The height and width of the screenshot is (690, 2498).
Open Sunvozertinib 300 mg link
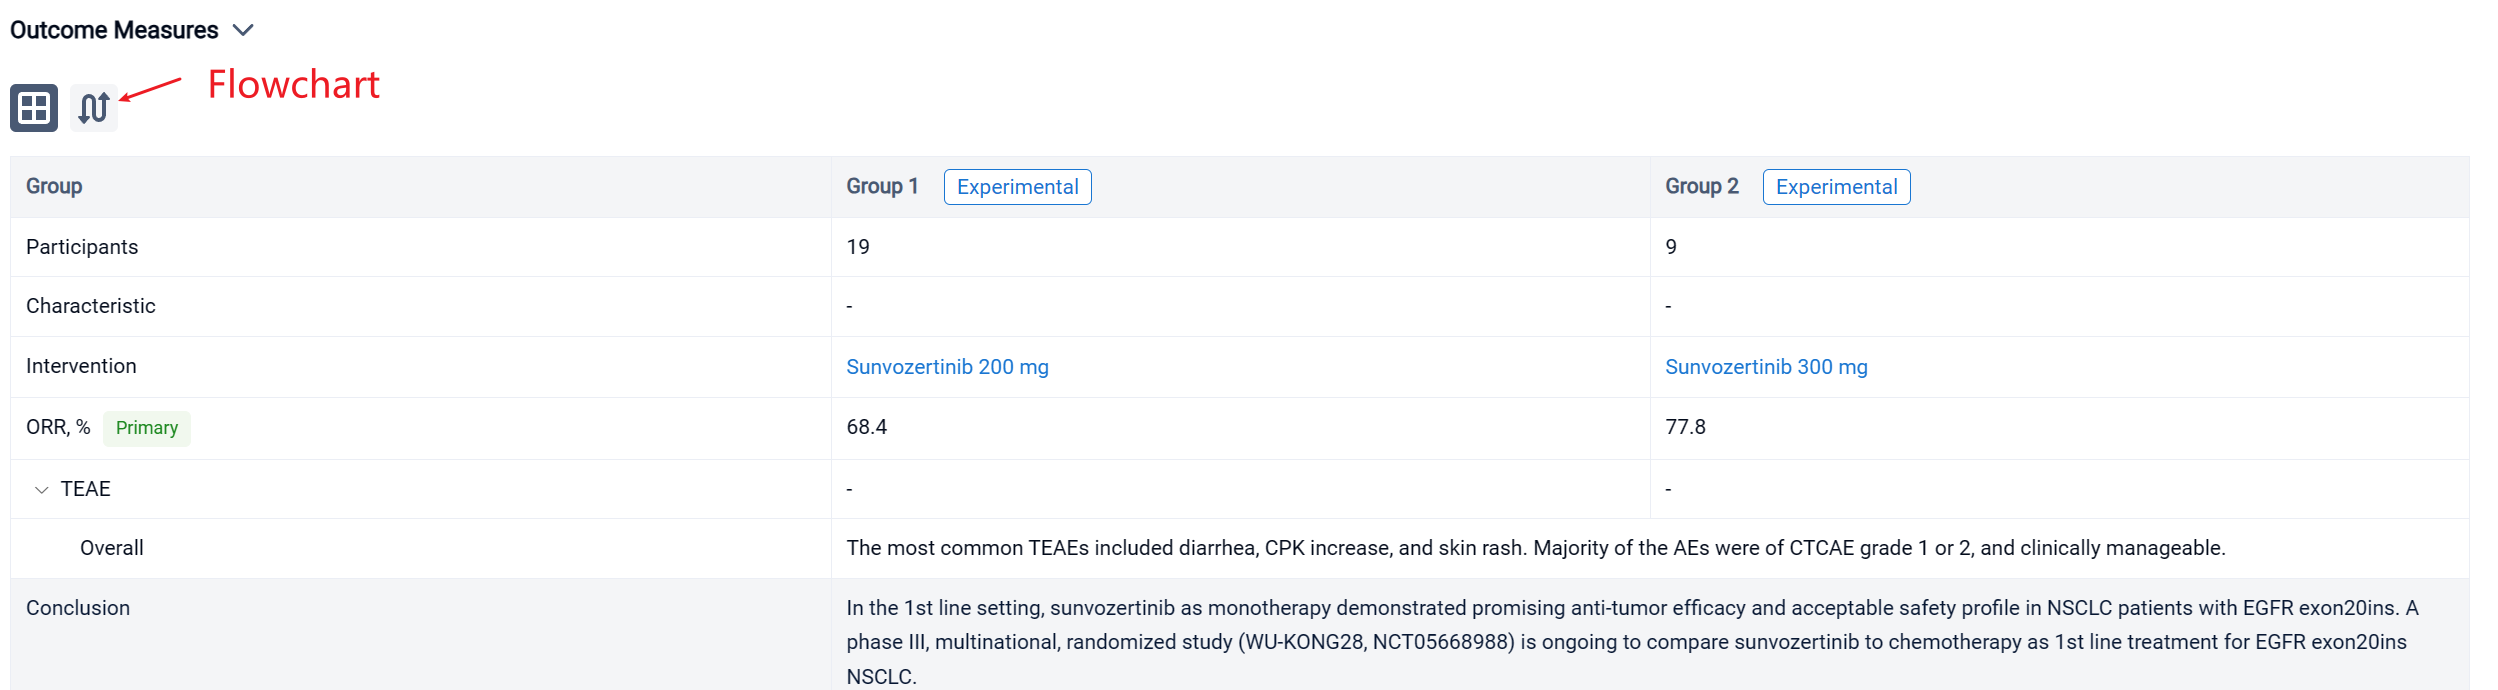coord(1765,367)
